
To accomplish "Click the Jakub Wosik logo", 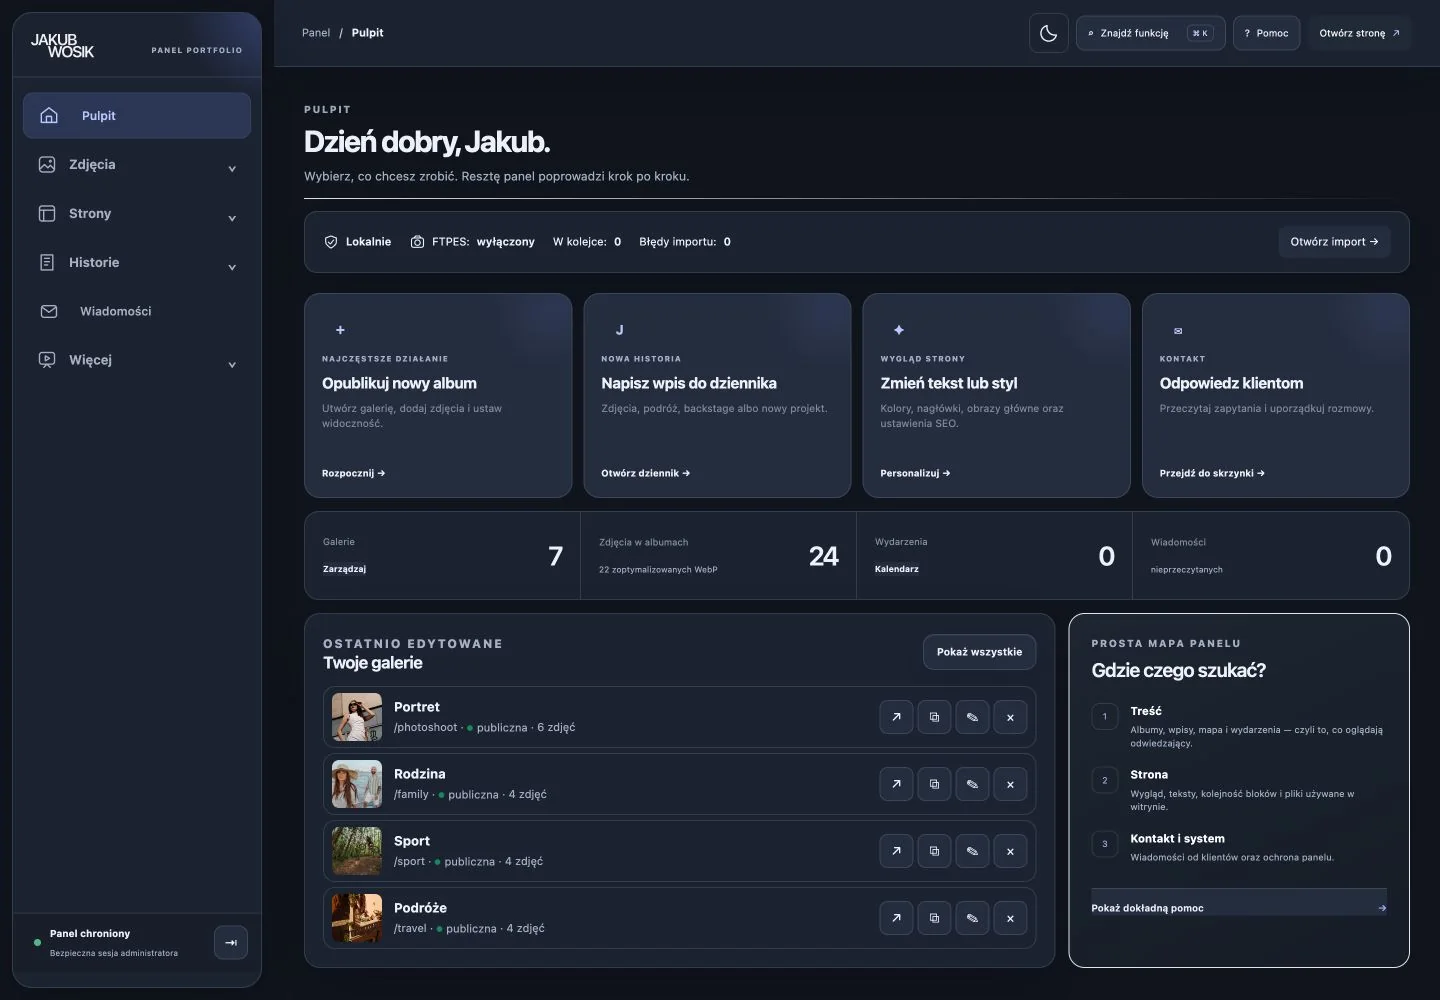I will (x=62, y=45).
